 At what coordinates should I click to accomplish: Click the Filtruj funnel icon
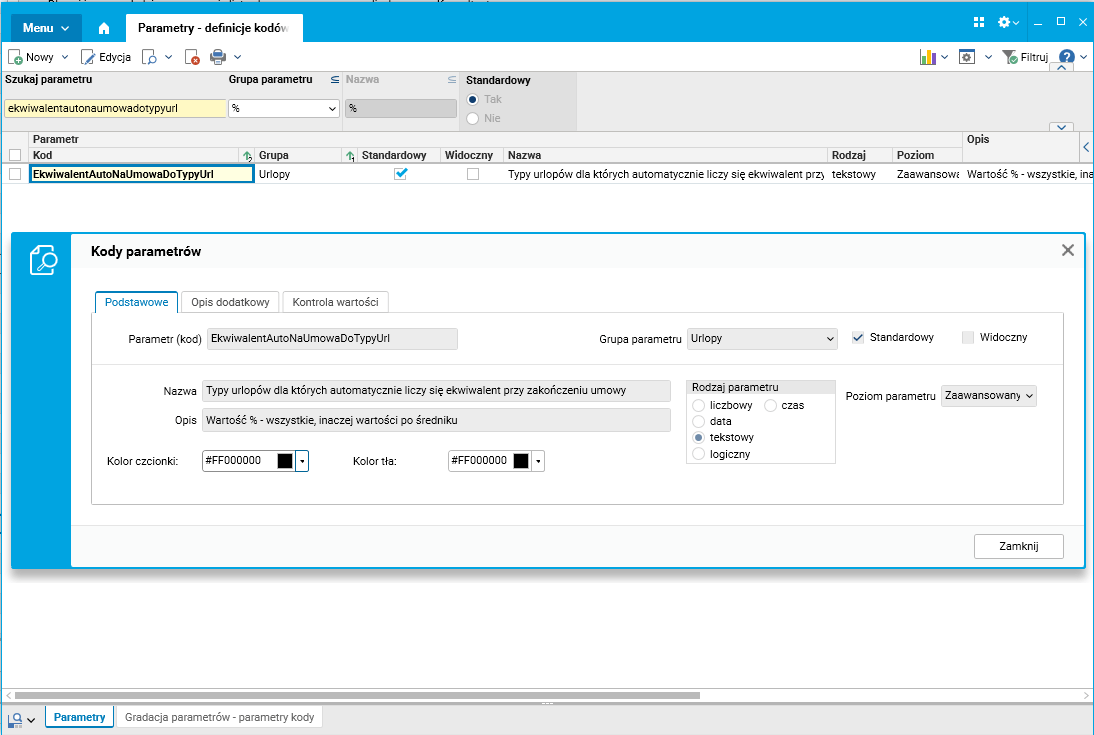(x=1009, y=57)
